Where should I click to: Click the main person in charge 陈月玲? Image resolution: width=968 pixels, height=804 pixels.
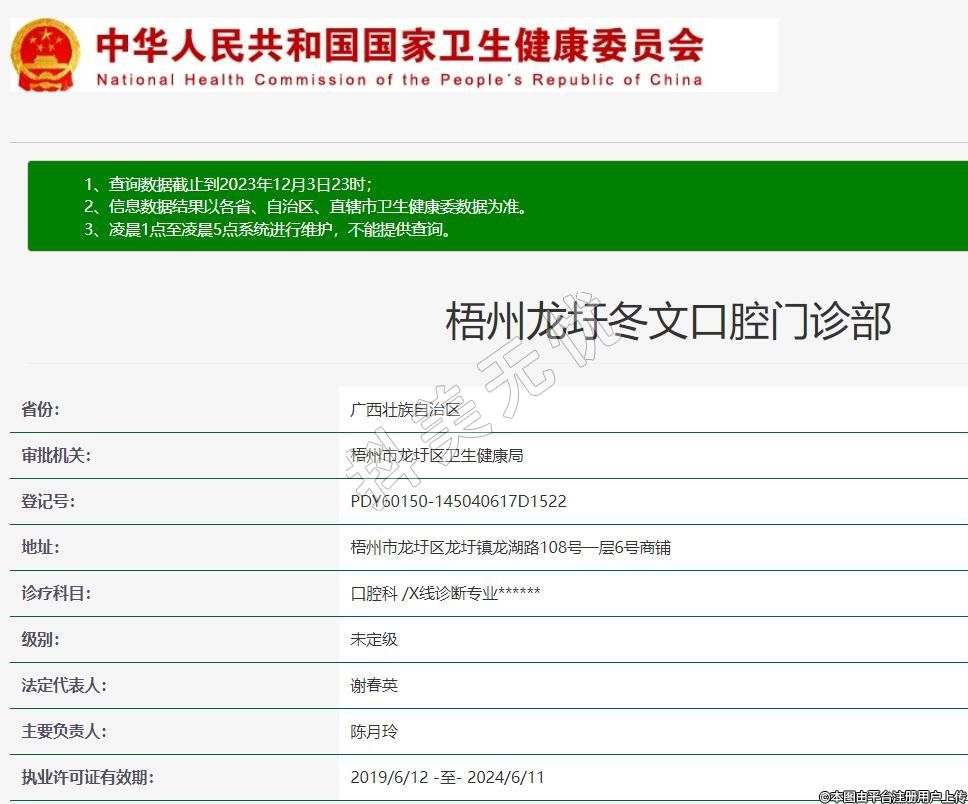tap(374, 732)
